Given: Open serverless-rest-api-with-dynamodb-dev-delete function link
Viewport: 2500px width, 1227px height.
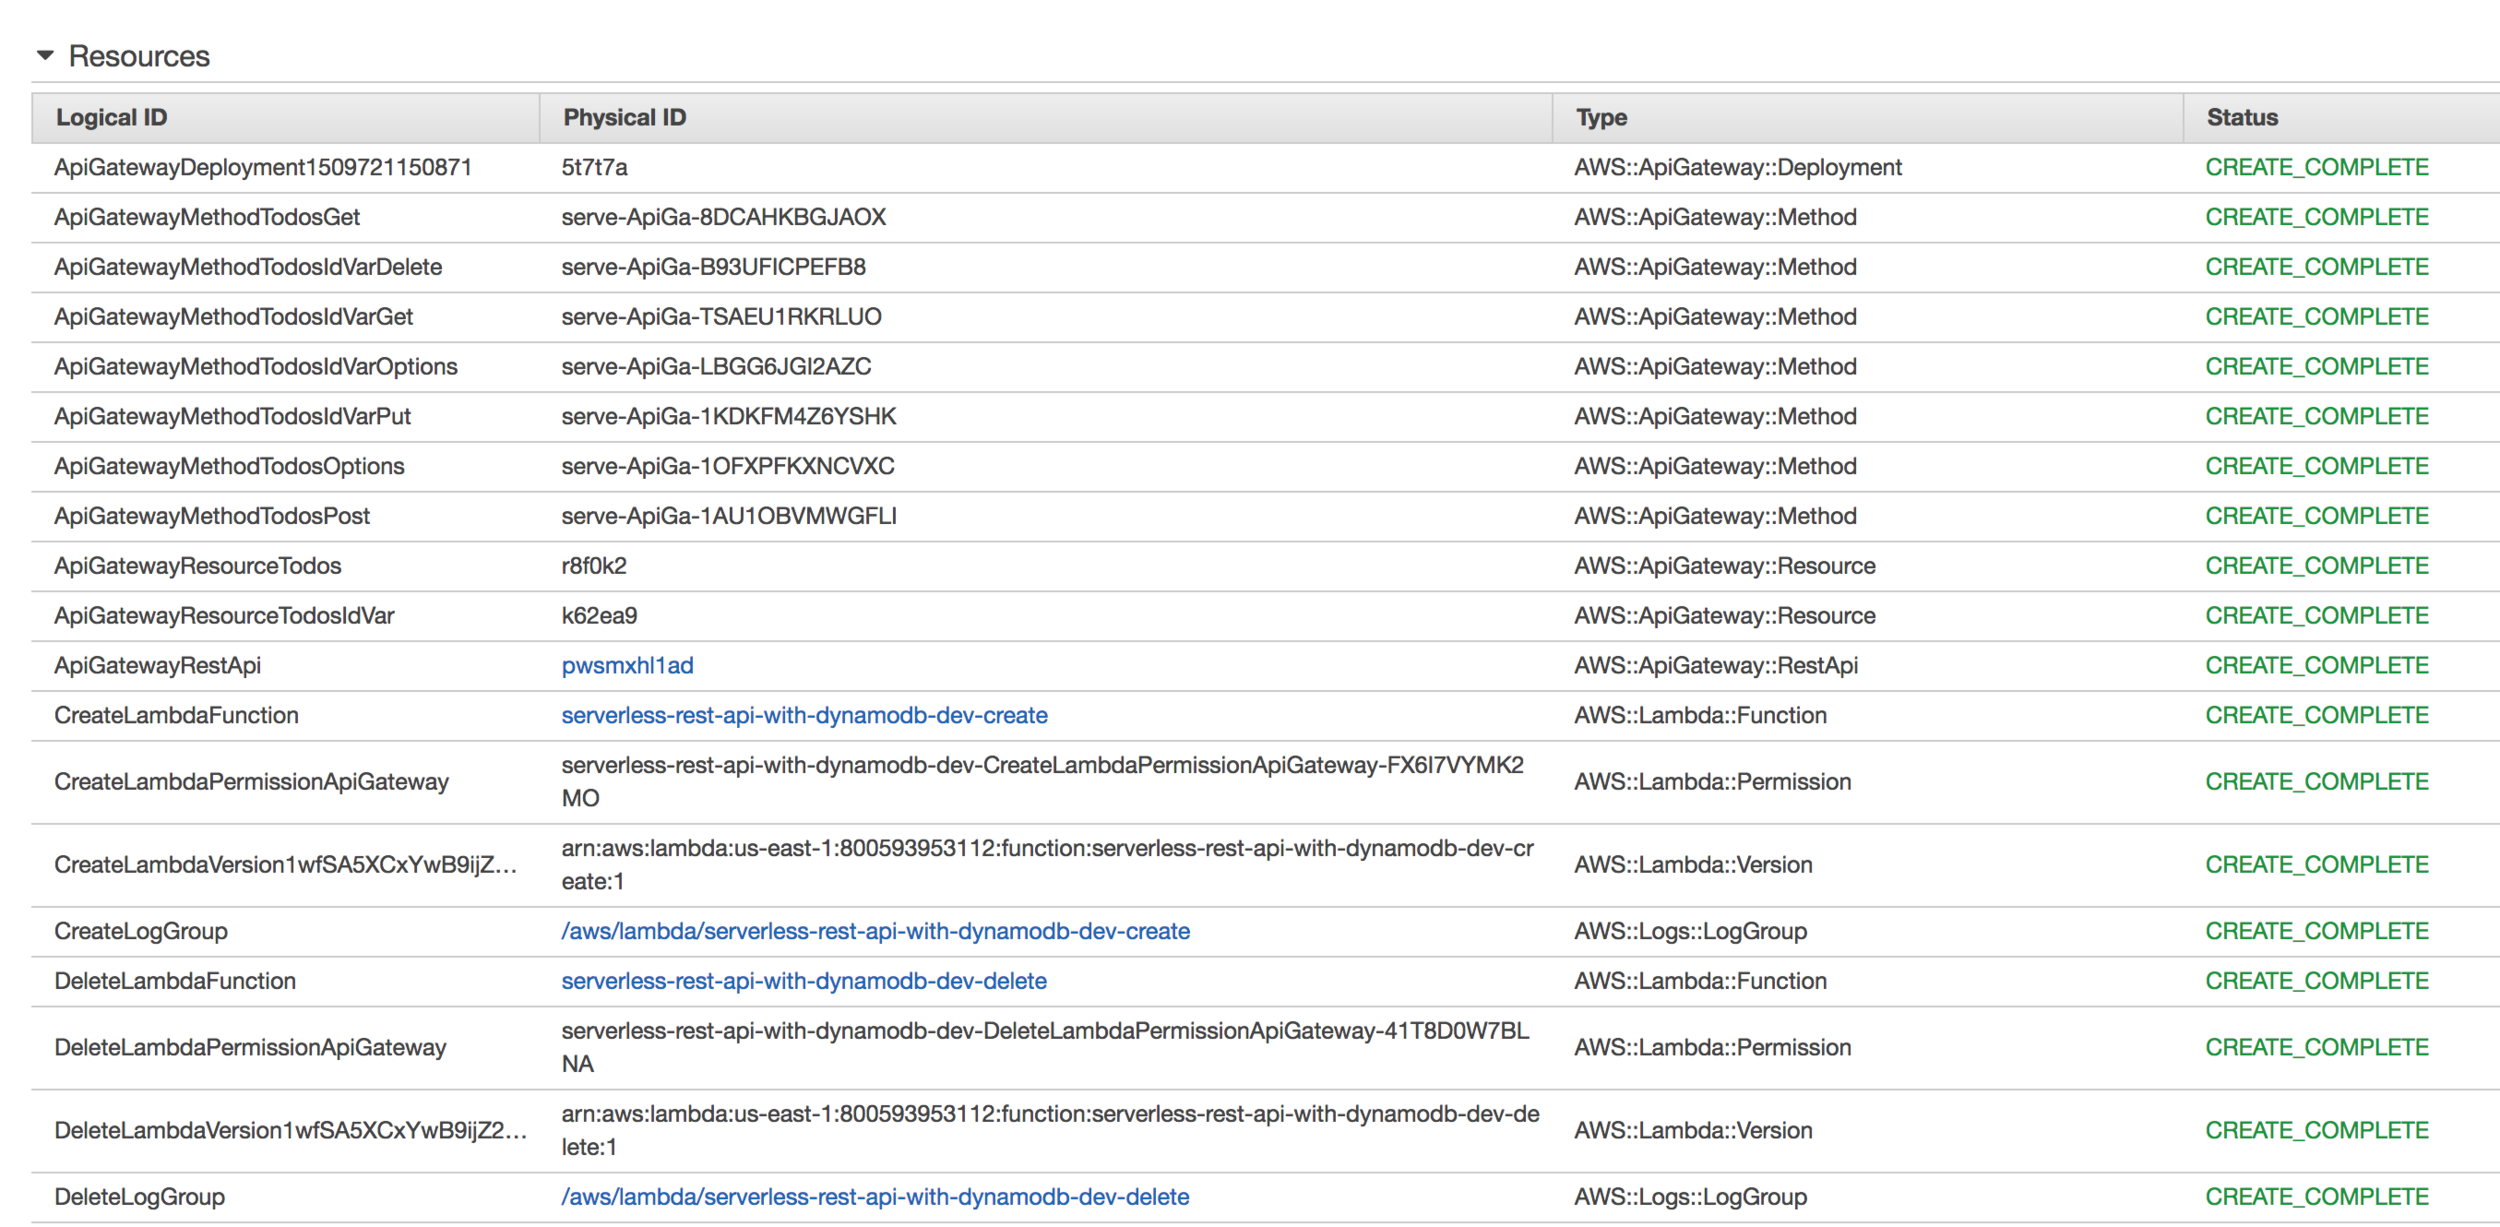Looking at the screenshot, I should (x=803, y=982).
